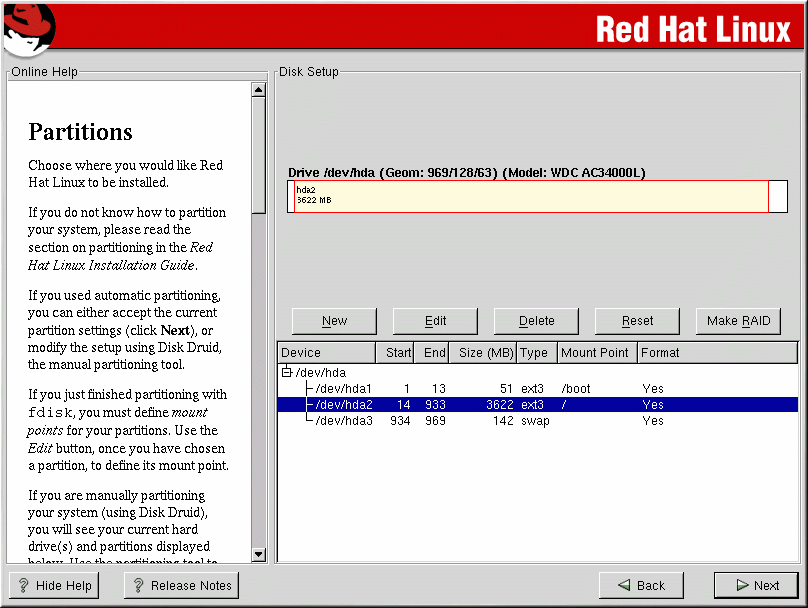Sort the list by Device column header

(326, 353)
